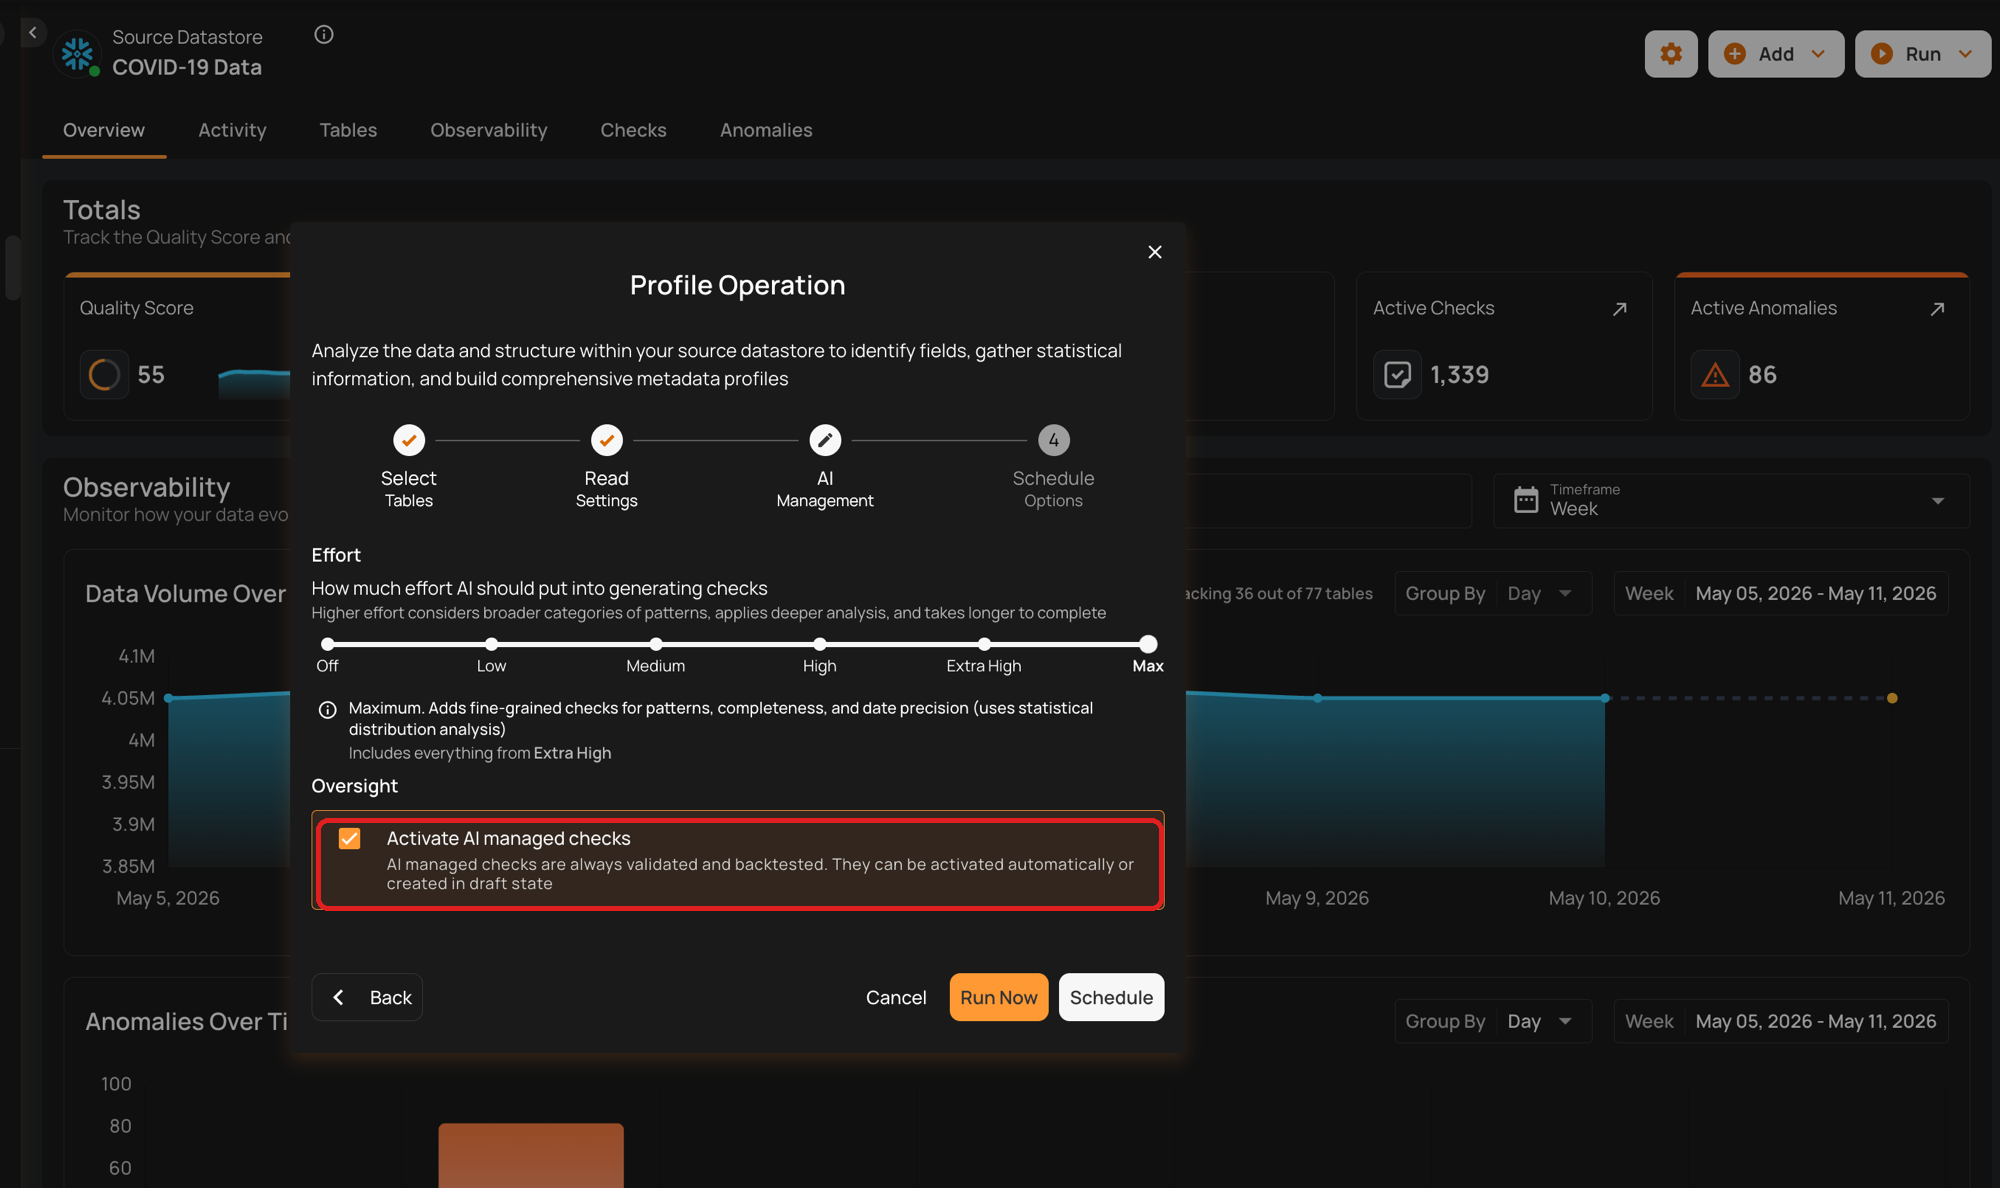Set effort slider to Off

point(327,644)
